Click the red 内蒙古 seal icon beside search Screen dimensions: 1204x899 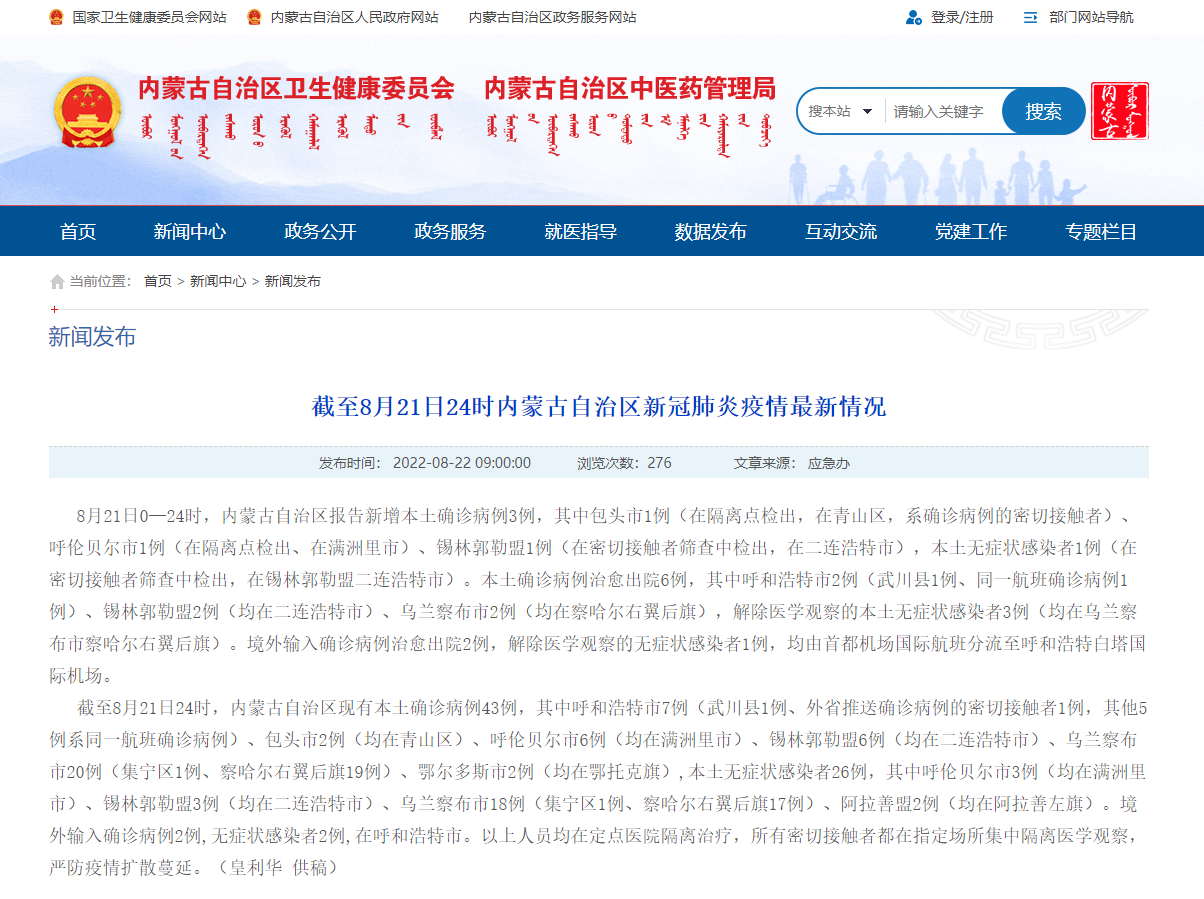[1119, 111]
